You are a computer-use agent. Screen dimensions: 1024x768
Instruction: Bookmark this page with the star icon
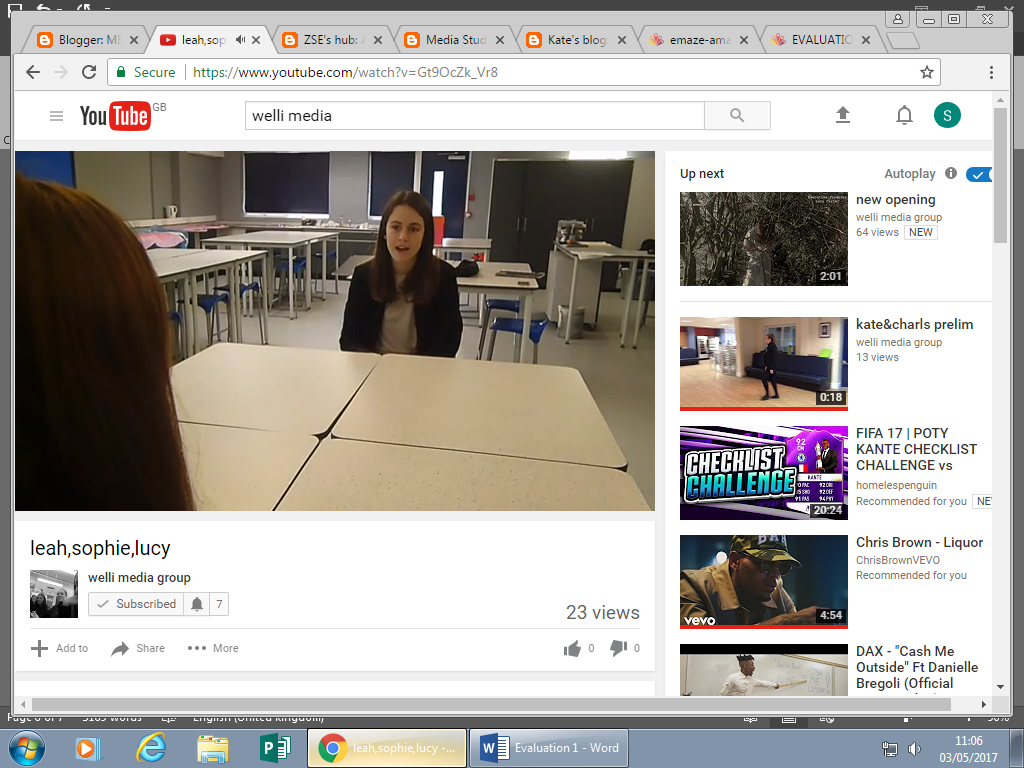(927, 72)
